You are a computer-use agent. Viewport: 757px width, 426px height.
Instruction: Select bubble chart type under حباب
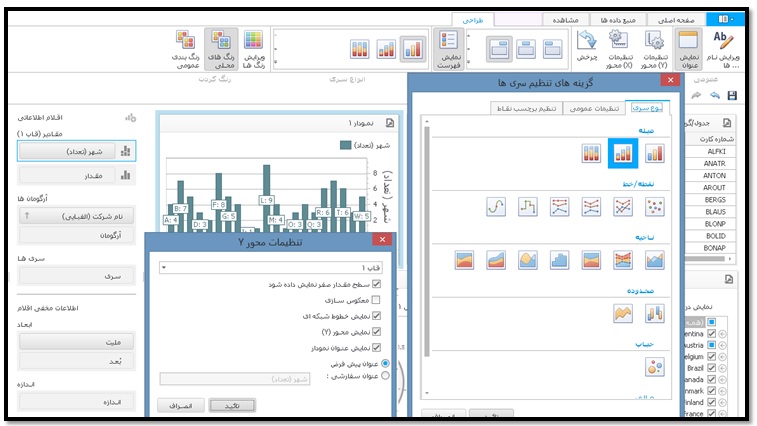pyautogui.click(x=655, y=367)
